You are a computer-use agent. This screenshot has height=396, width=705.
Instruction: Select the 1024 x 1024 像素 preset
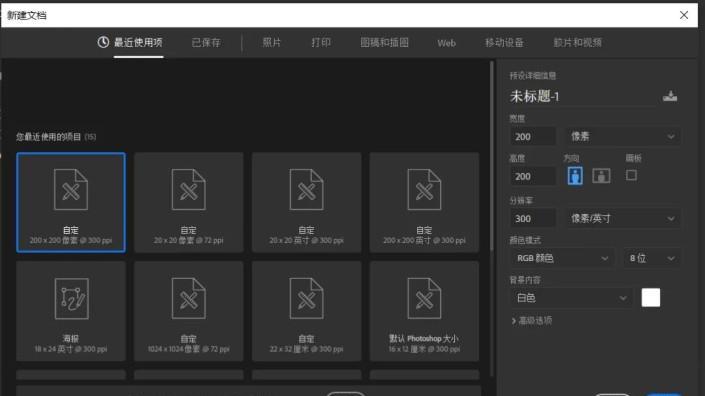tap(189, 311)
